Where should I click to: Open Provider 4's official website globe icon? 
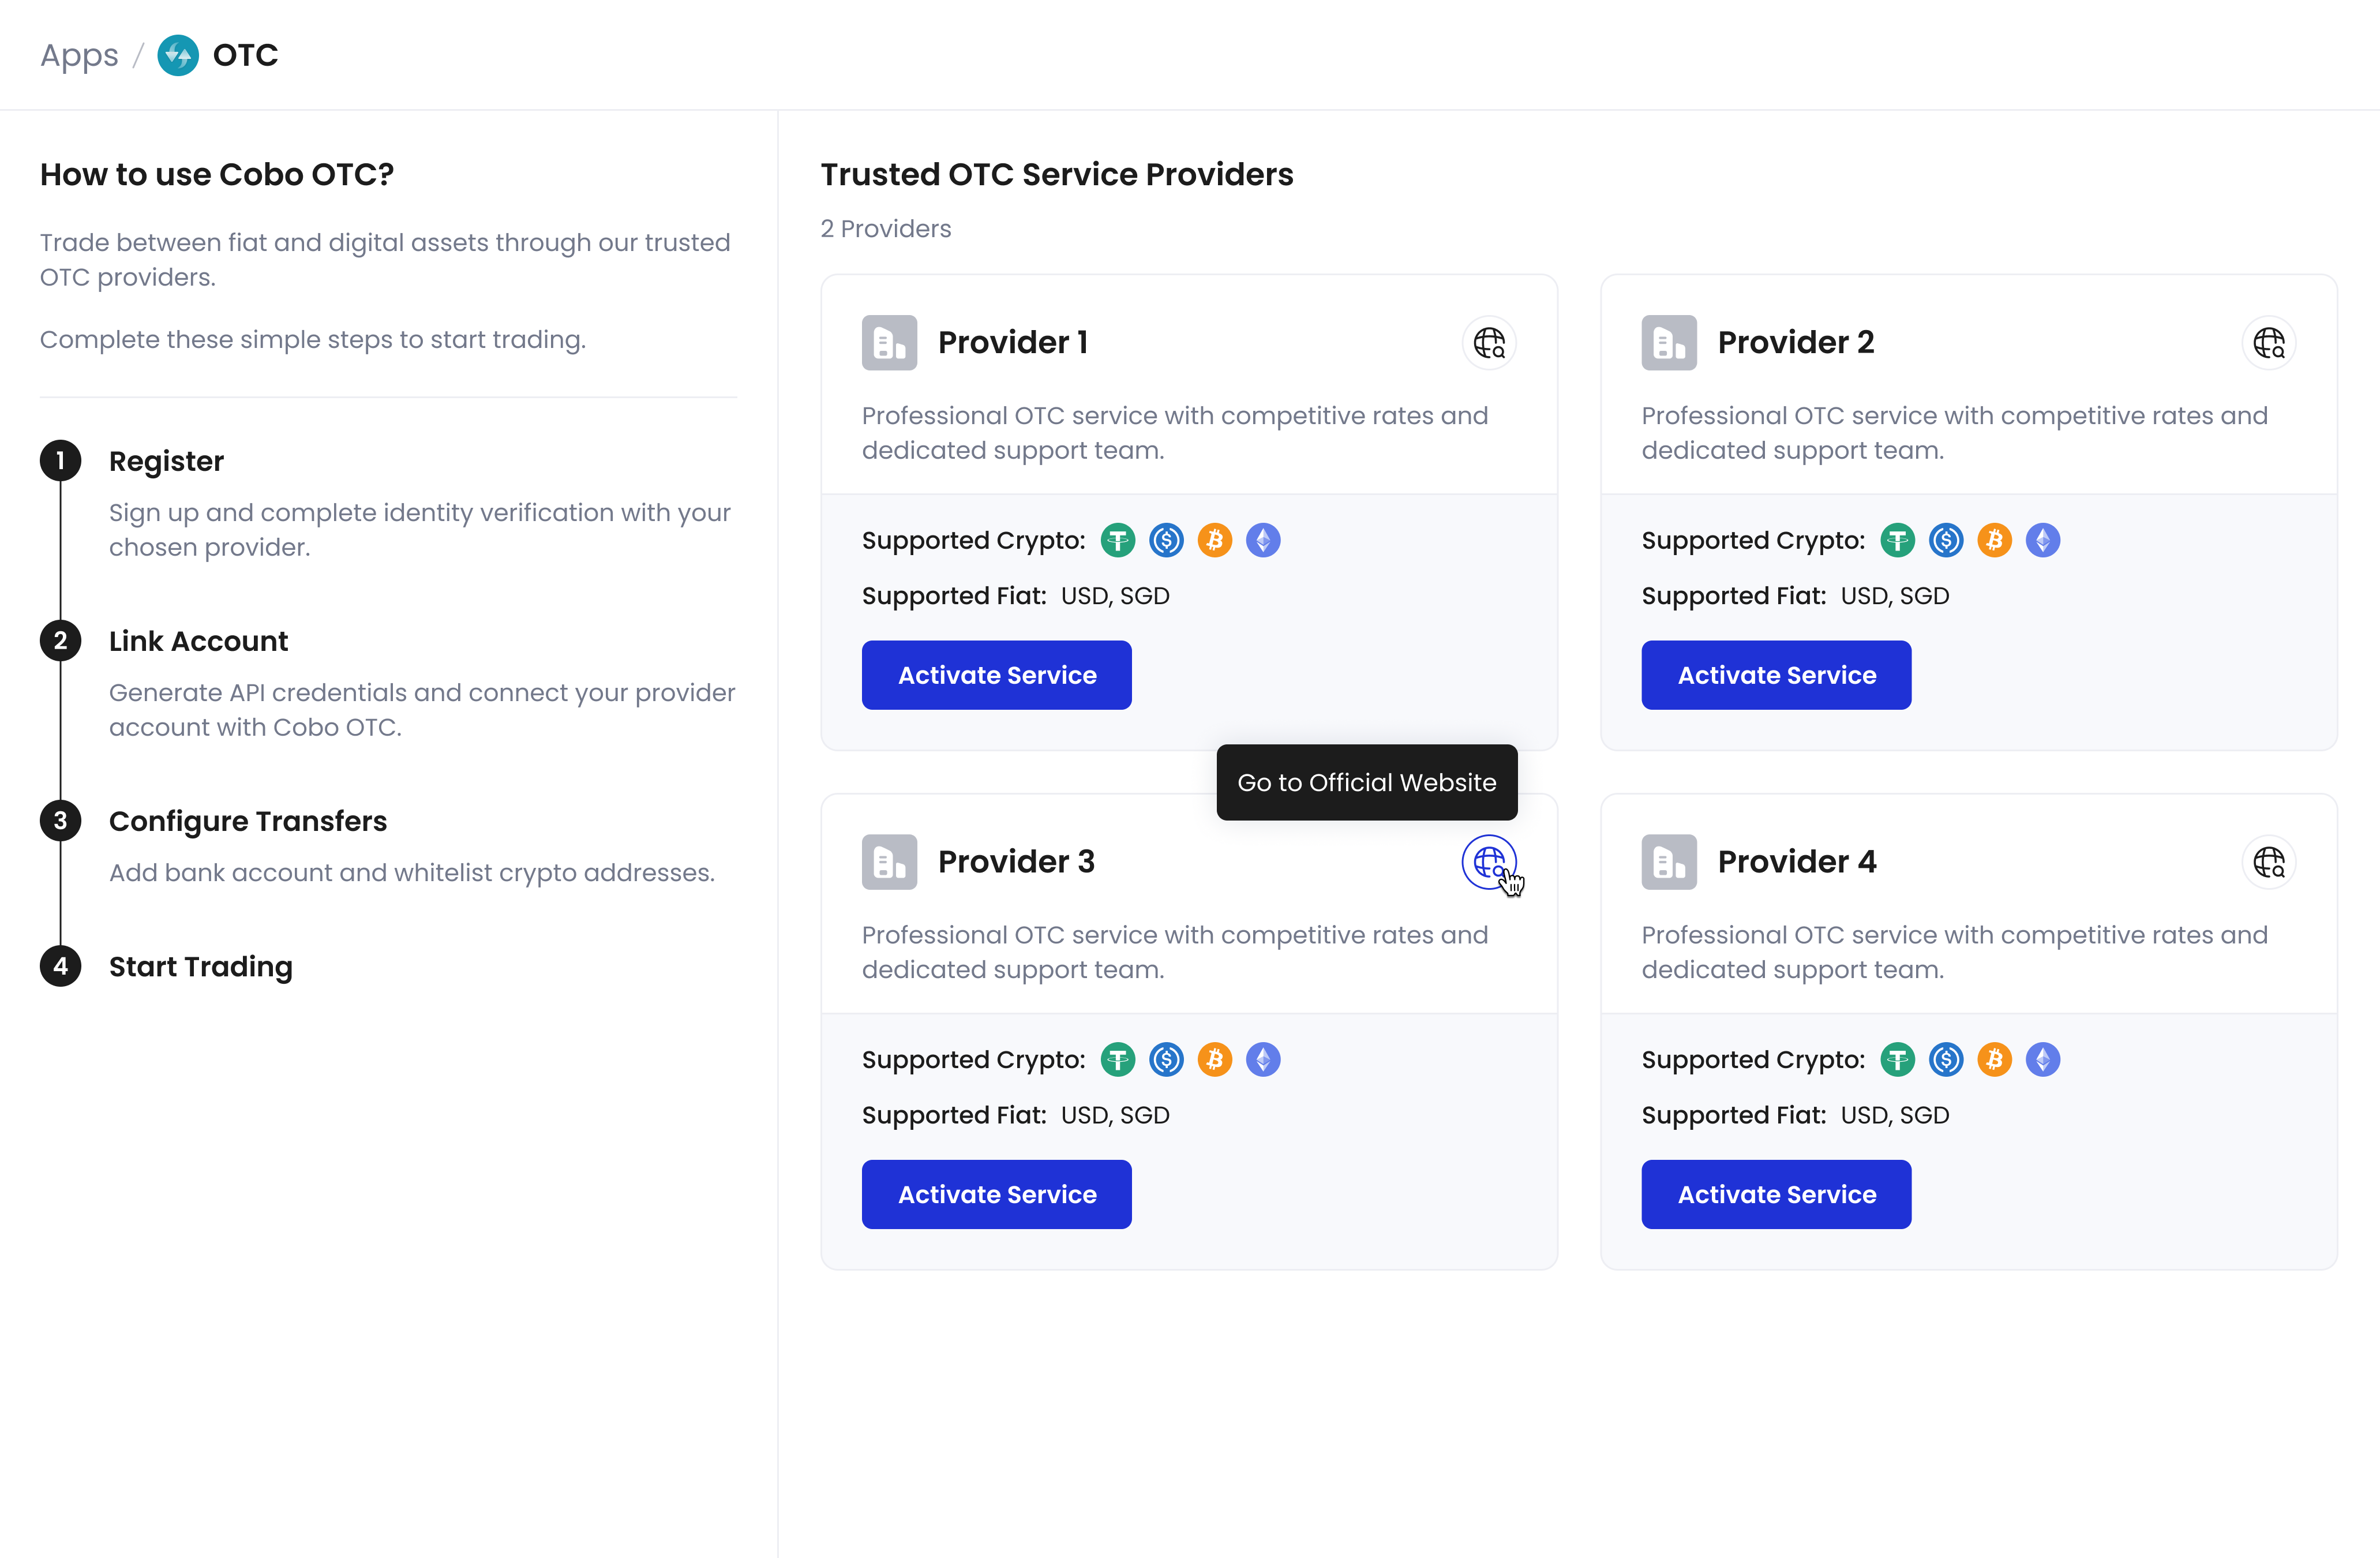2268,862
